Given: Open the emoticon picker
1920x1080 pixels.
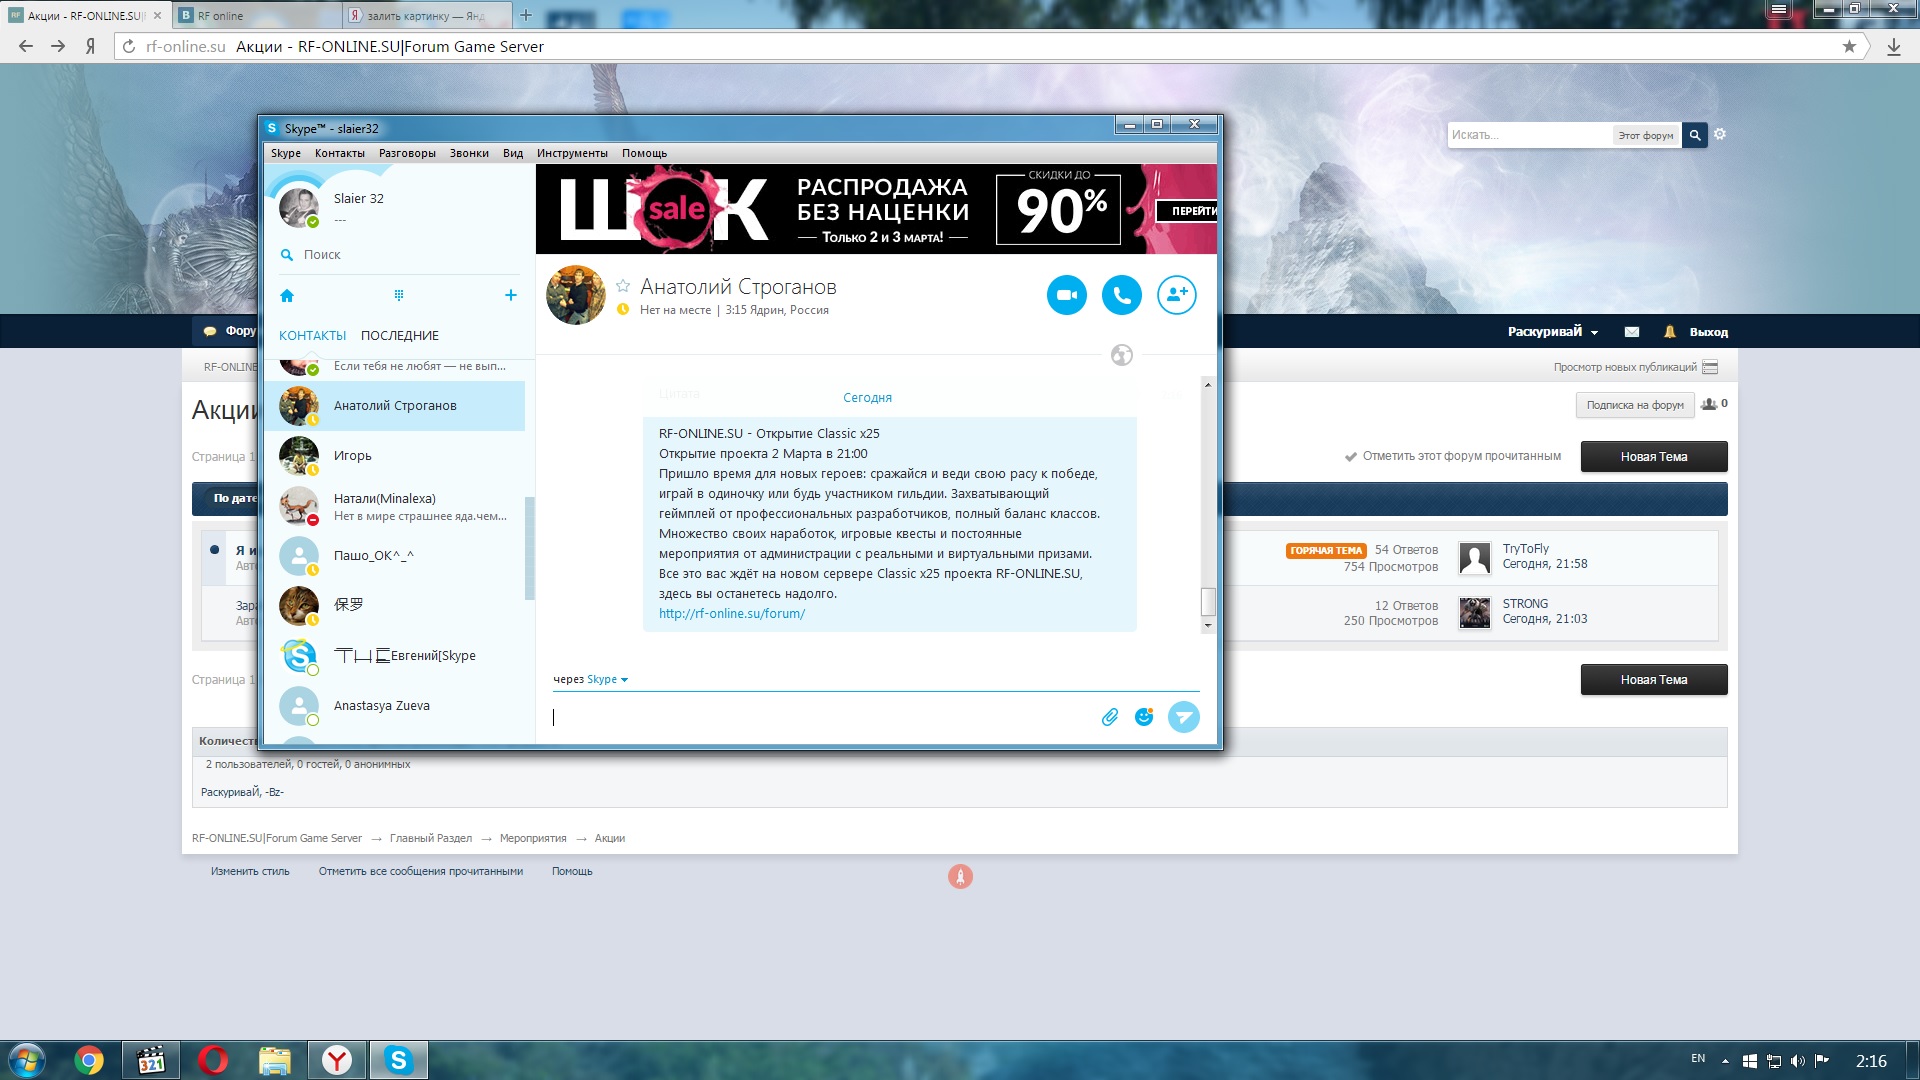Looking at the screenshot, I should [x=1144, y=716].
